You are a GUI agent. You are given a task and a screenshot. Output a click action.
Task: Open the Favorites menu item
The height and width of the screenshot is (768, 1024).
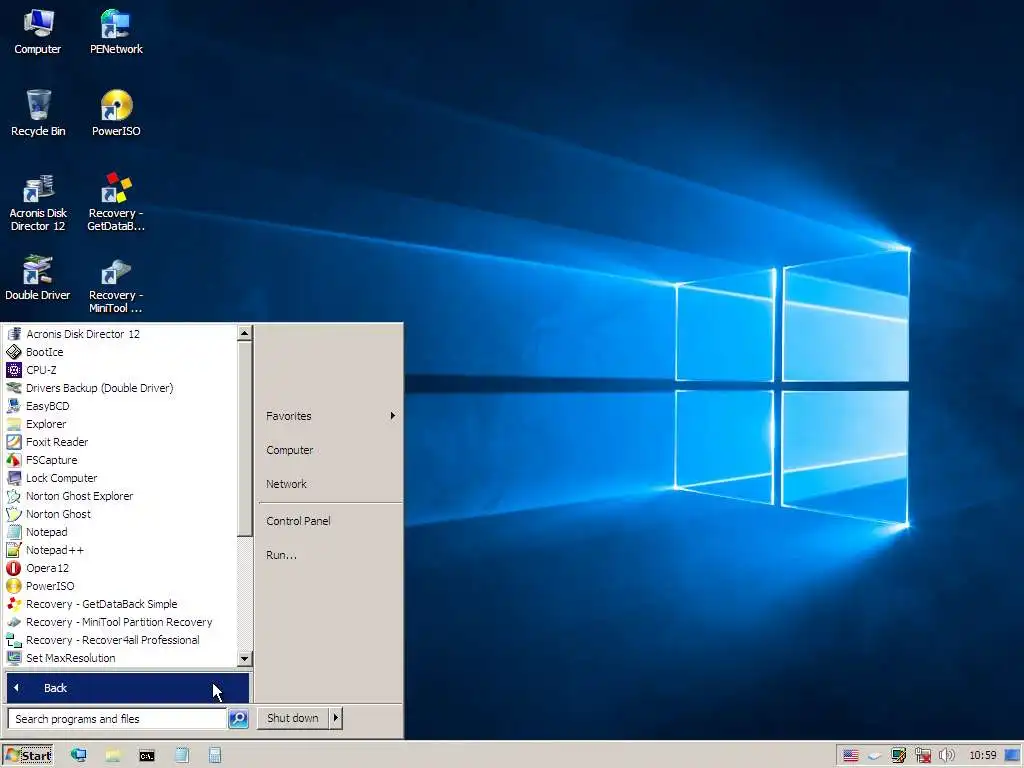pyautogui.click(x=330, y=416)
